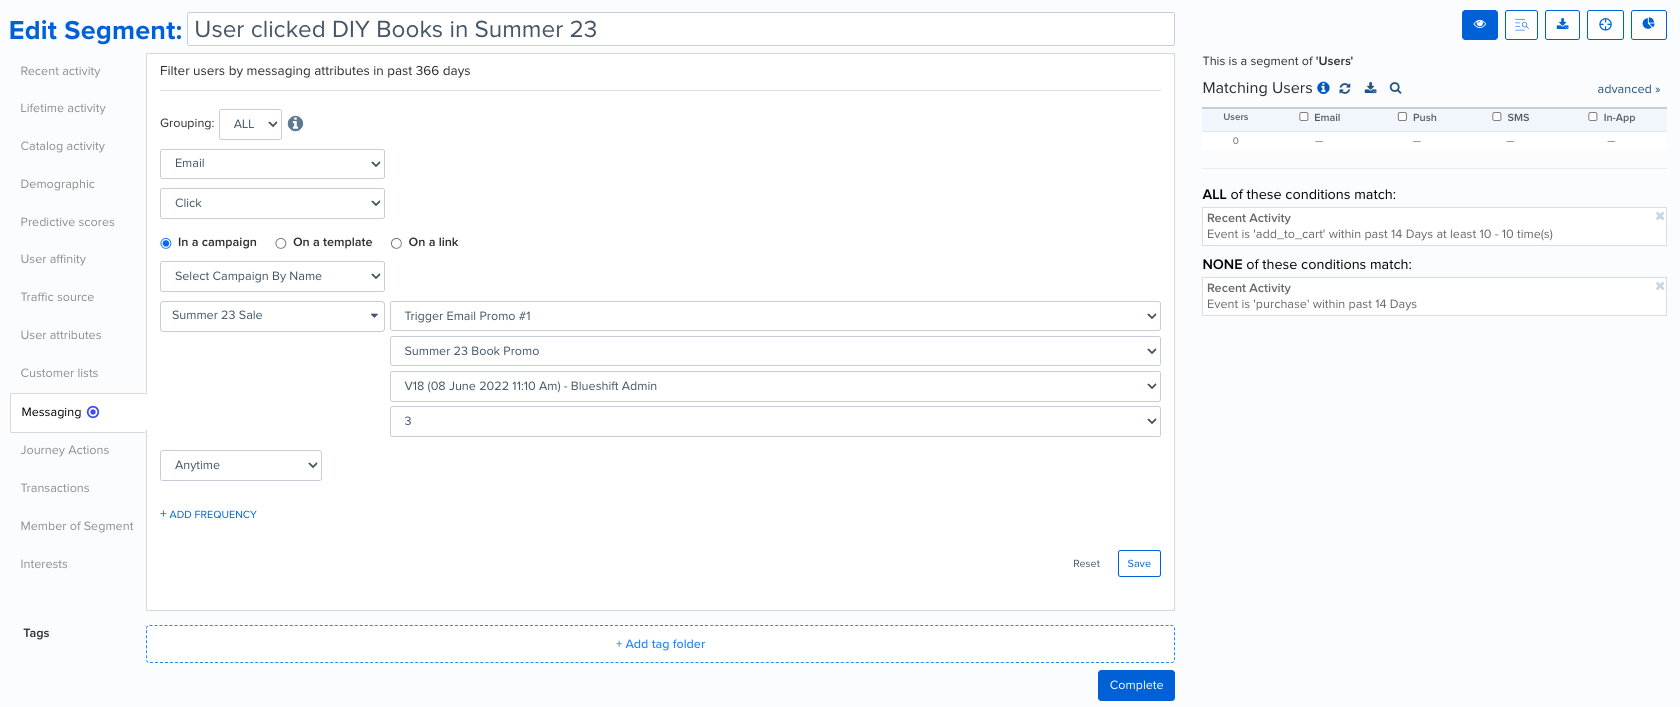
Task: Open the Demographic tab
Action: coord(58,184)
